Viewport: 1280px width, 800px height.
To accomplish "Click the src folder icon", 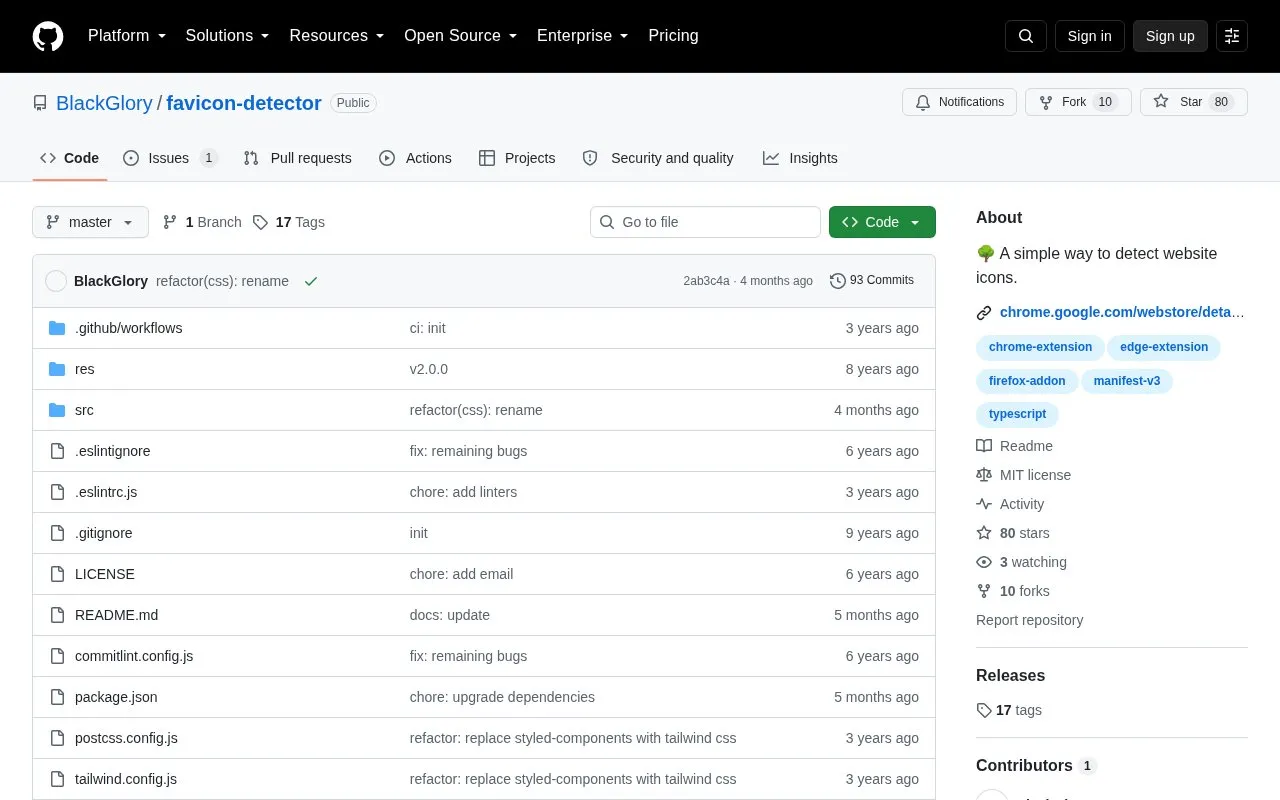I will (57, 410).
